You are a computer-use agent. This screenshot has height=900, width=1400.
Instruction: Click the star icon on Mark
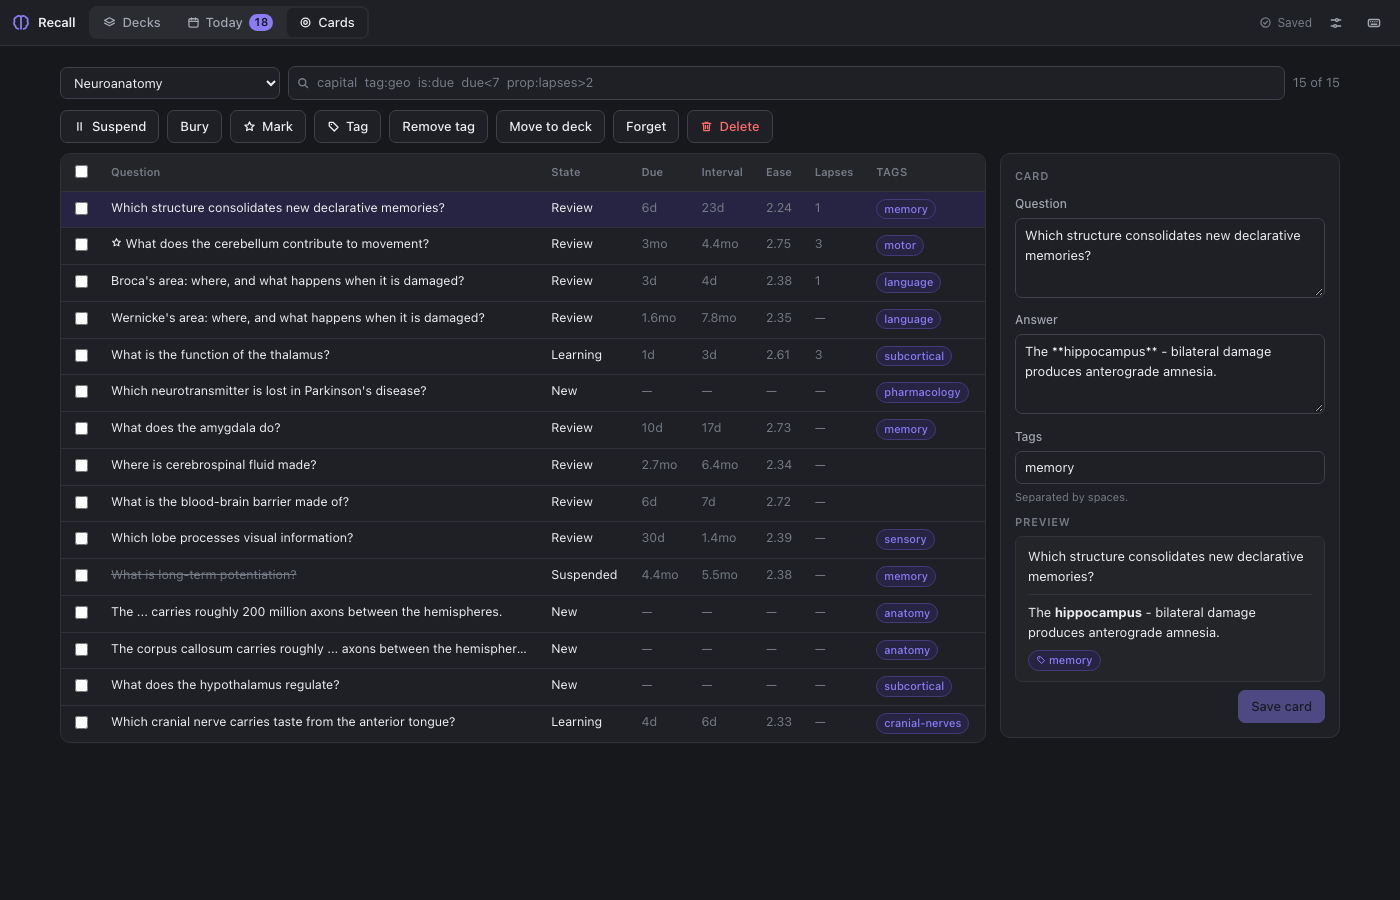tap(249, 127)
